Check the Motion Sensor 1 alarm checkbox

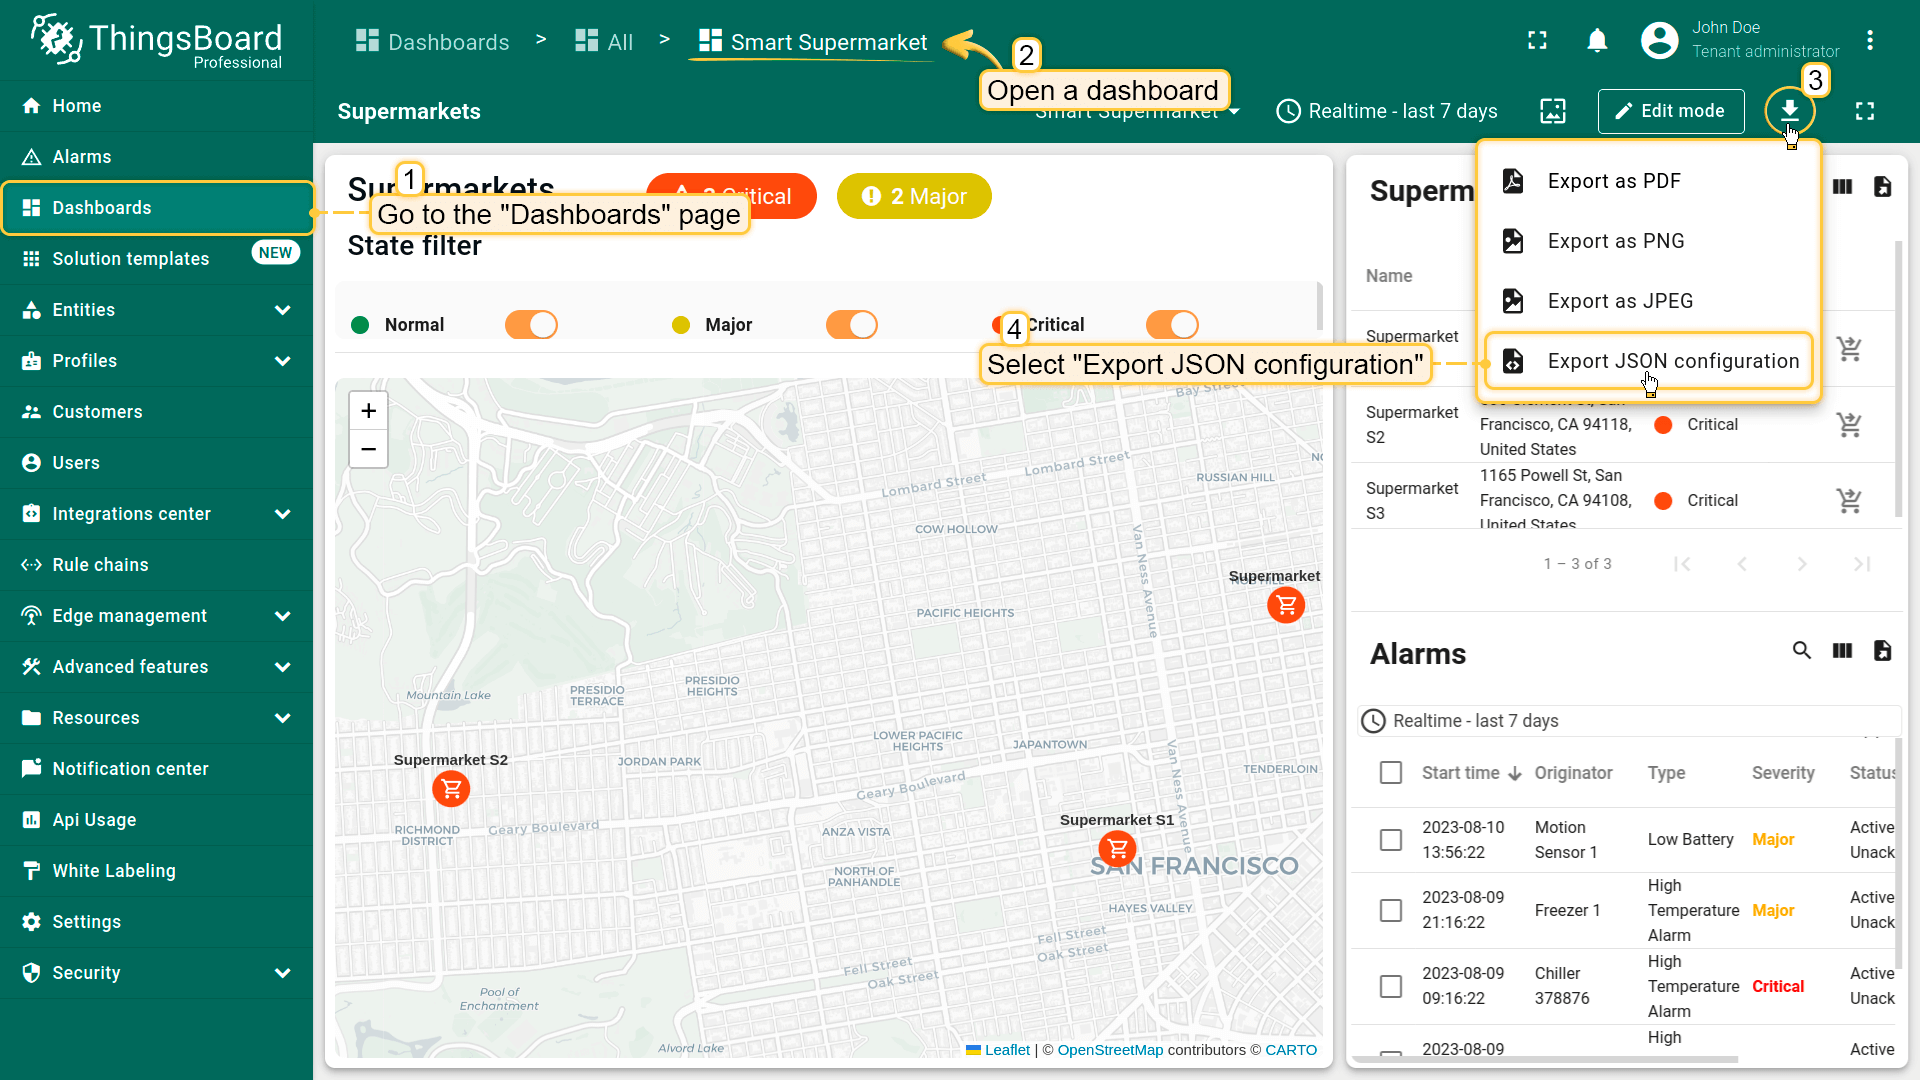1390,840
